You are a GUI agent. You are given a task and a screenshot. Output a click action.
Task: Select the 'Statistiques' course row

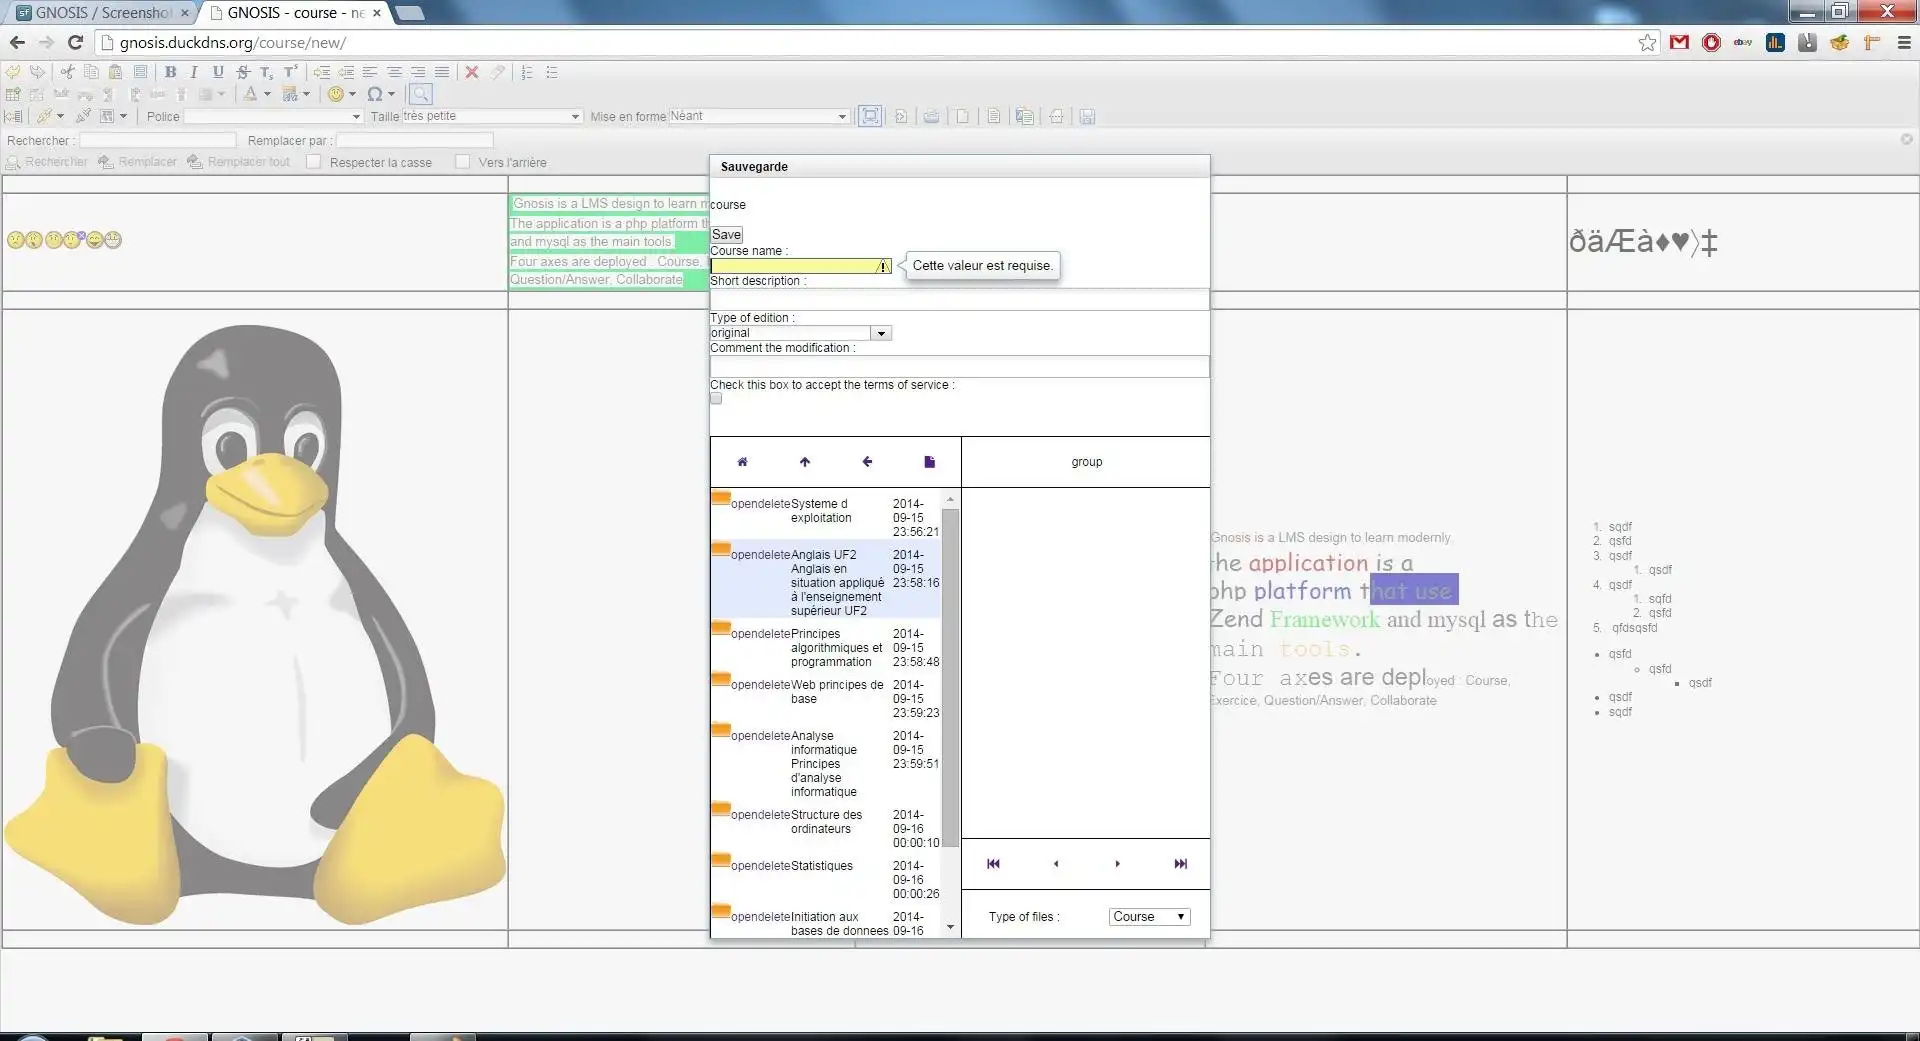click(x=826, y=879)
